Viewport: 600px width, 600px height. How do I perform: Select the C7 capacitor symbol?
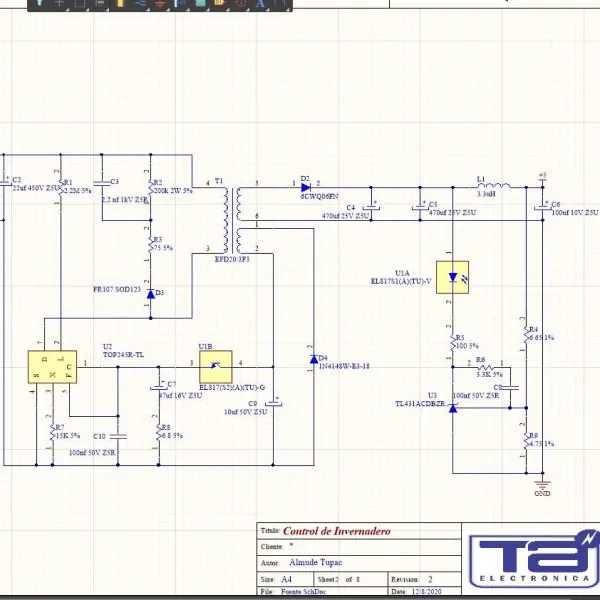coord(158,386)
